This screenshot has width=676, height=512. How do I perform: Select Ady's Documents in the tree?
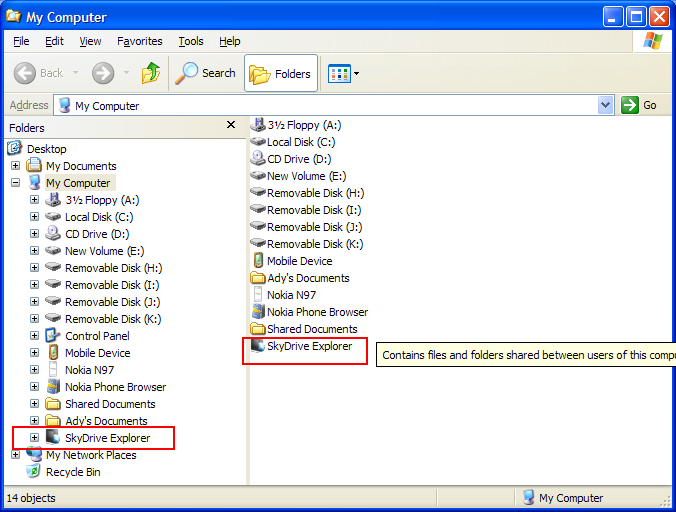106,421
